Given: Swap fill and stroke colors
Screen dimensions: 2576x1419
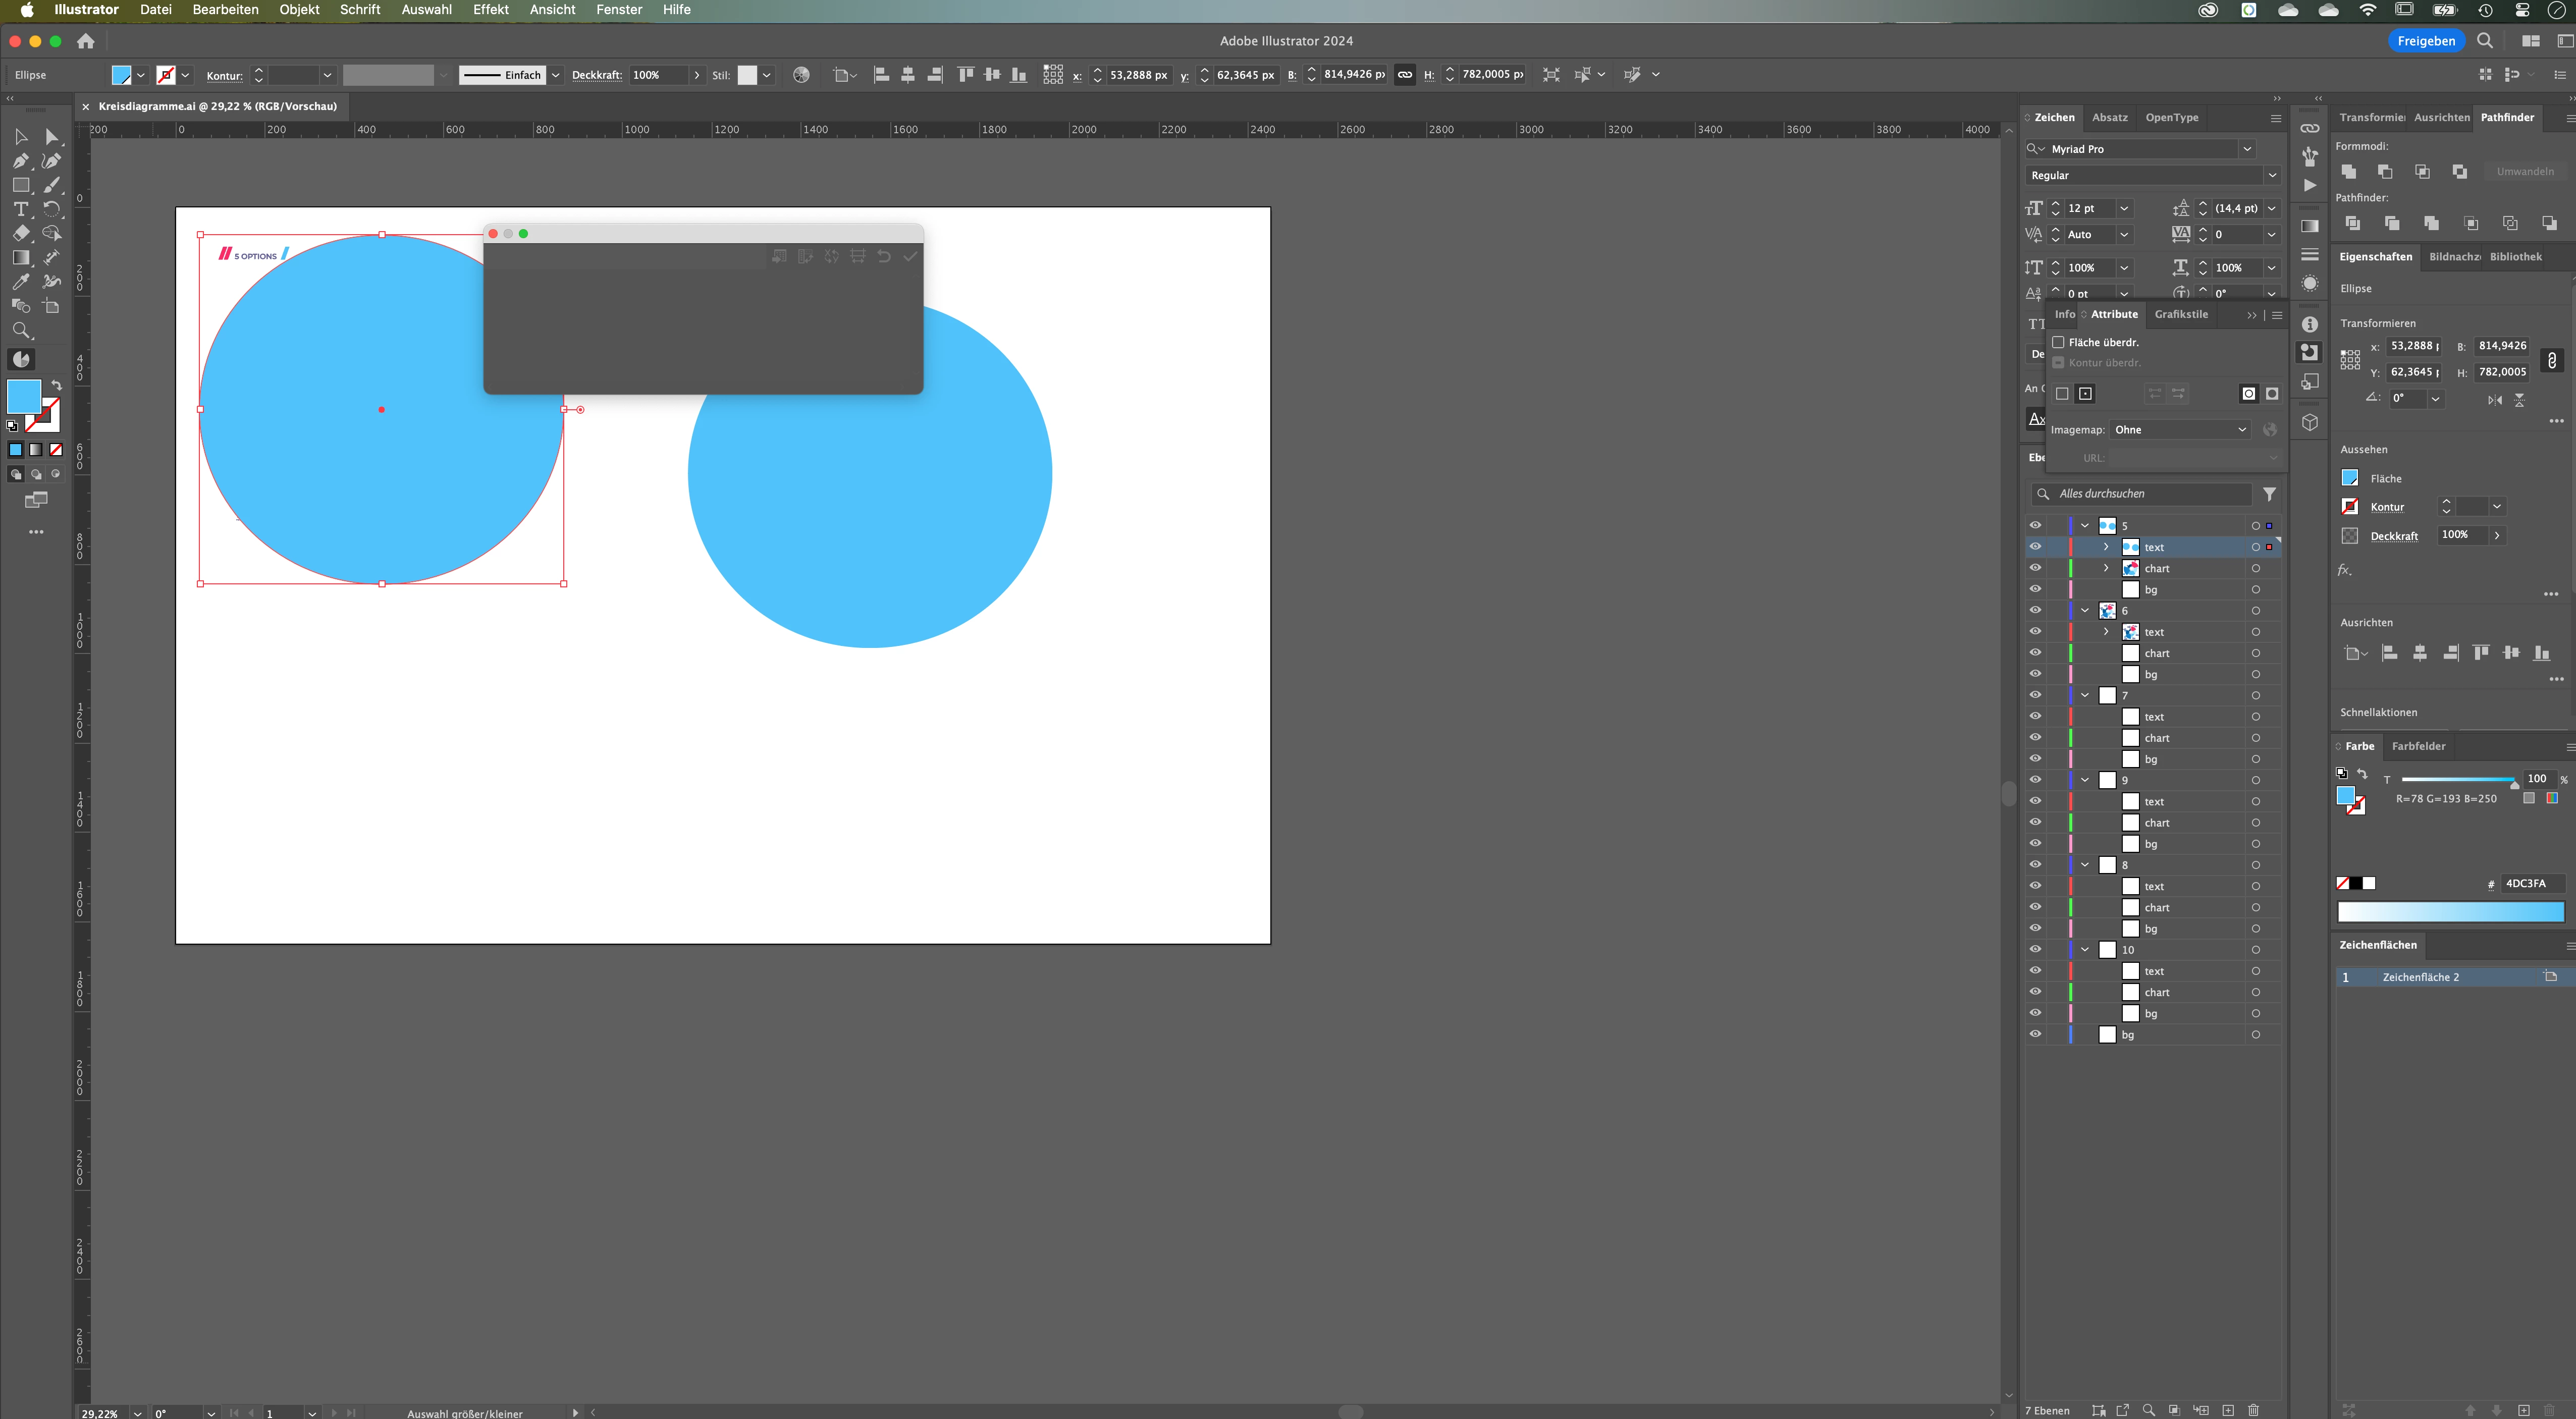Looking at the screenshot, I should [x=57, y=384].
